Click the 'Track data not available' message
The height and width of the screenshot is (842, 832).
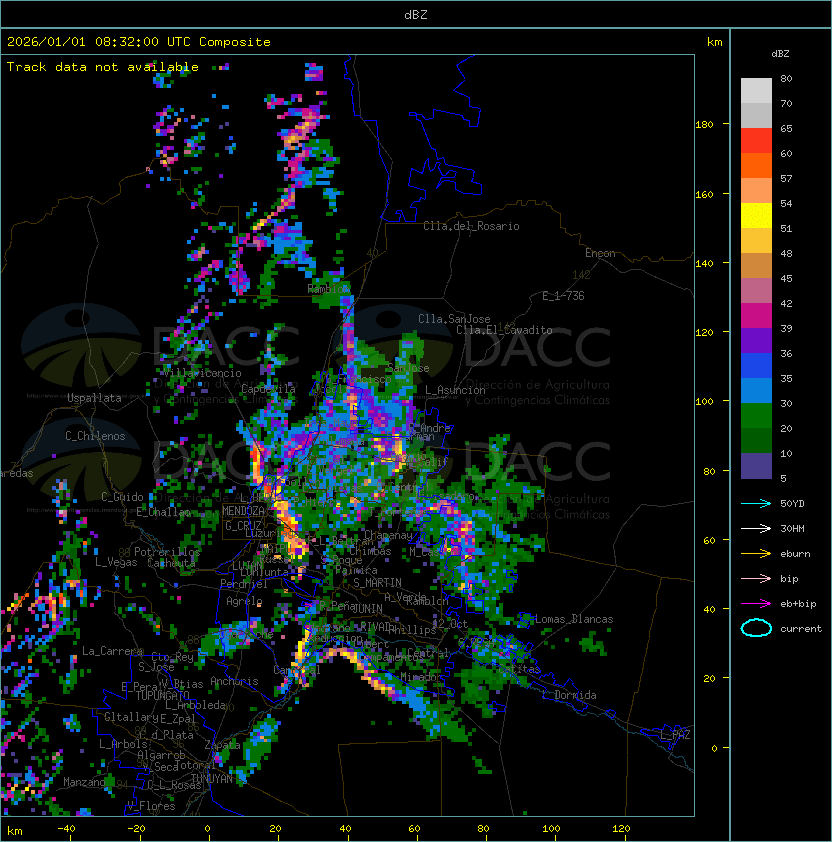[103, 67]
